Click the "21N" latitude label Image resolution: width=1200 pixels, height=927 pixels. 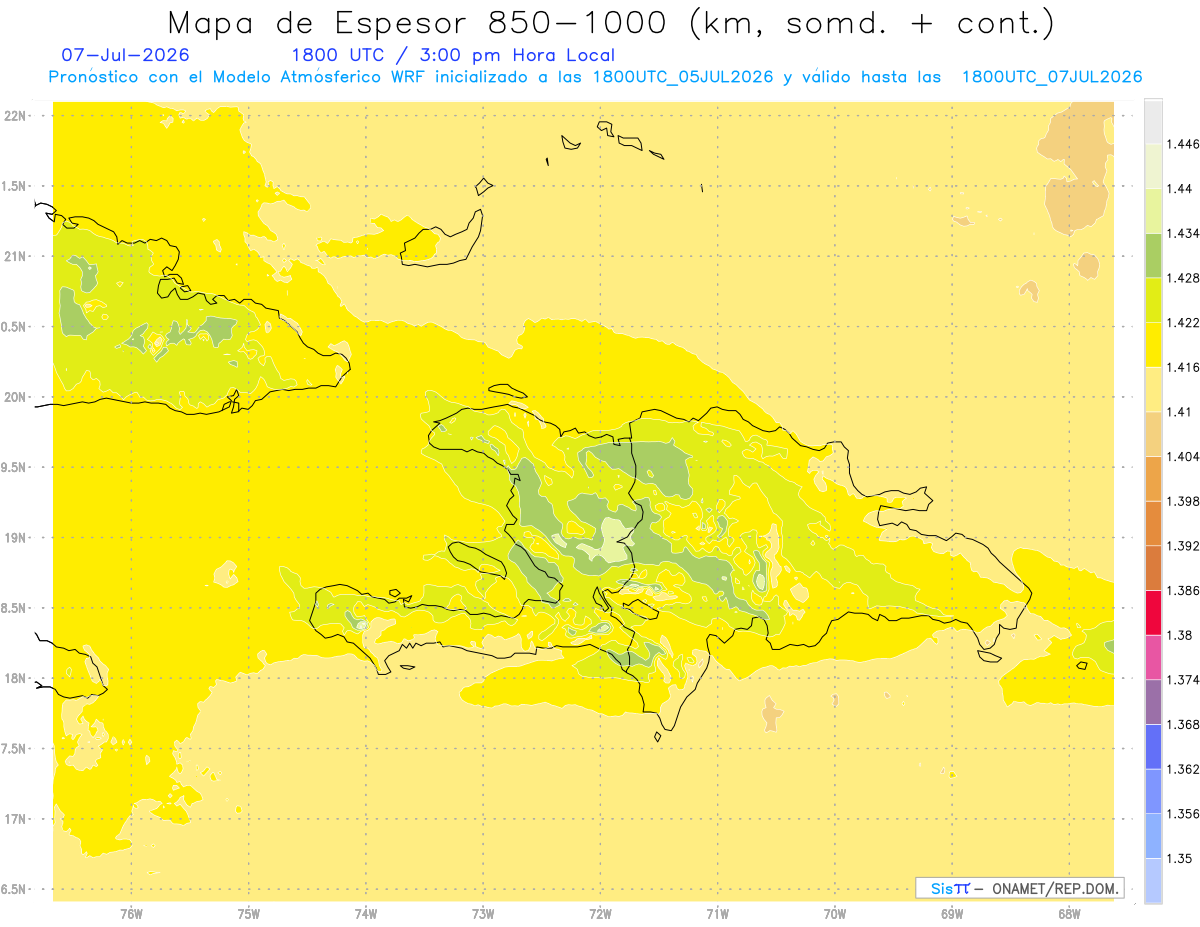16,257
